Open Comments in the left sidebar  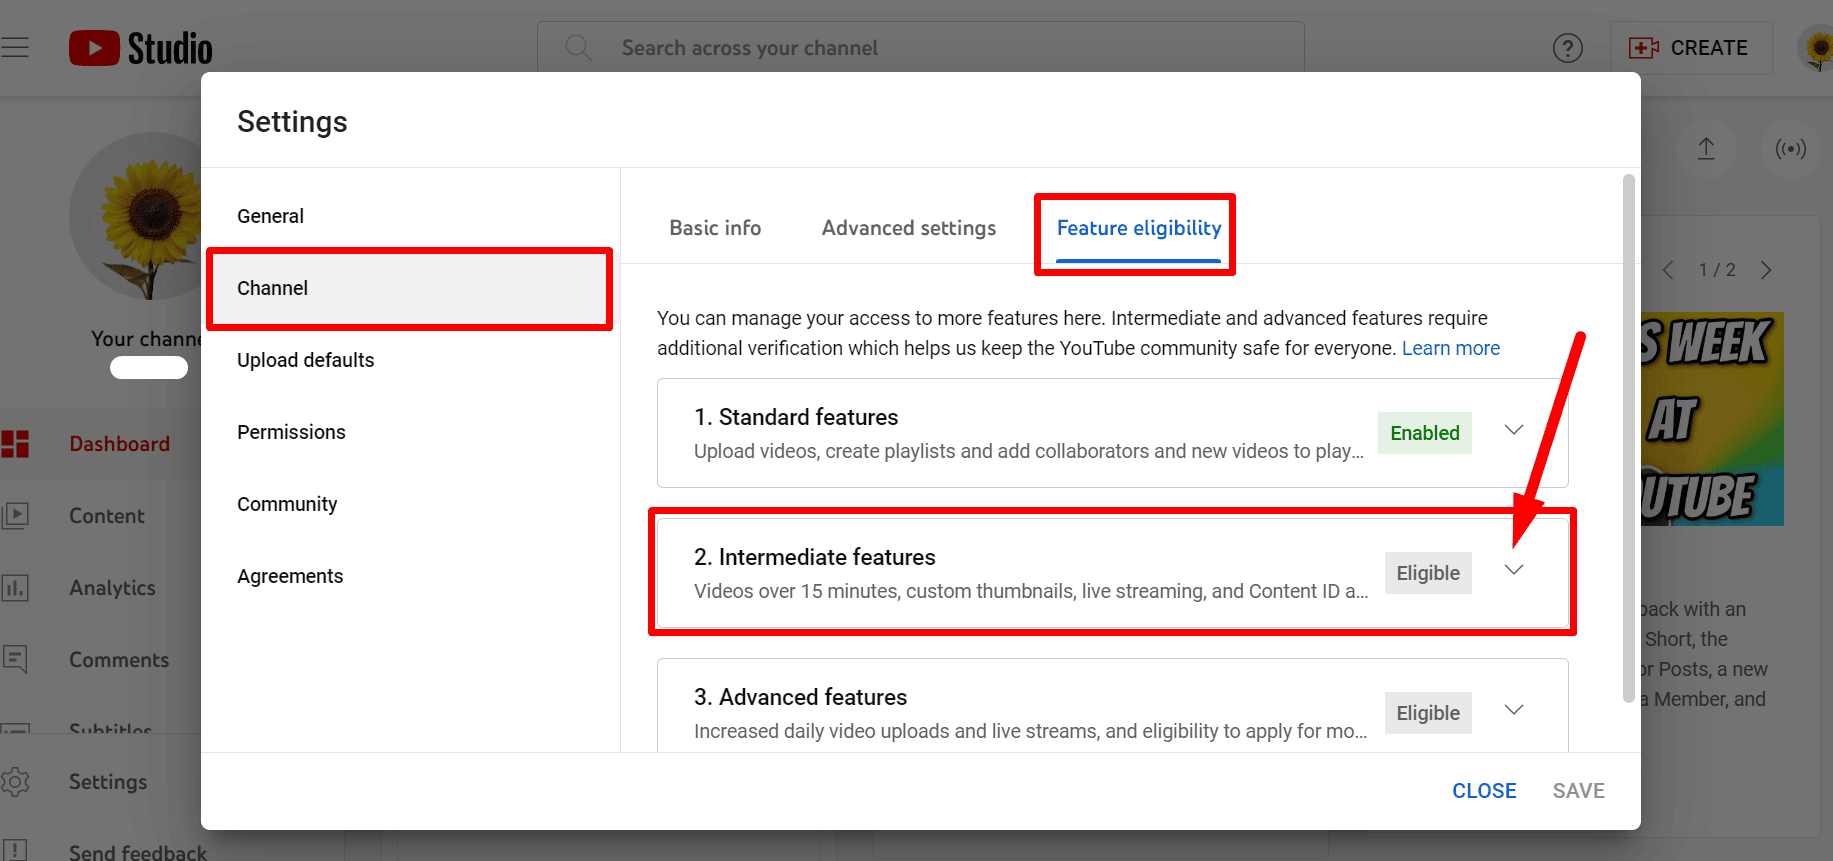point(119,660)
